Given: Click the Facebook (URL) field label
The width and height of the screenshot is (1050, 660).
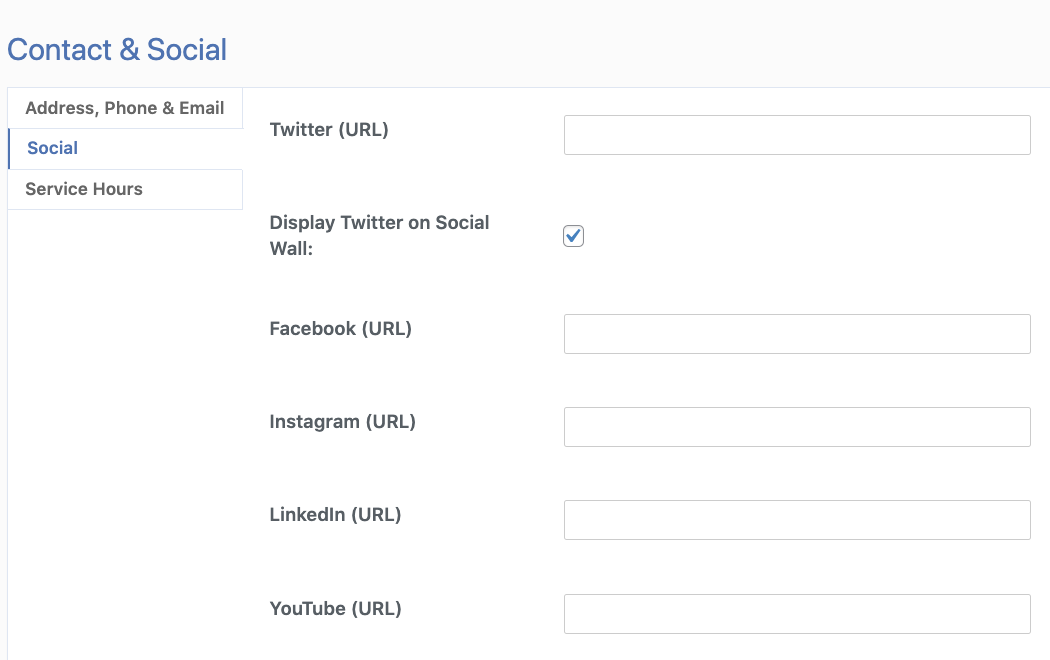Looking at the screenshot, I should (x=340, y=328).
